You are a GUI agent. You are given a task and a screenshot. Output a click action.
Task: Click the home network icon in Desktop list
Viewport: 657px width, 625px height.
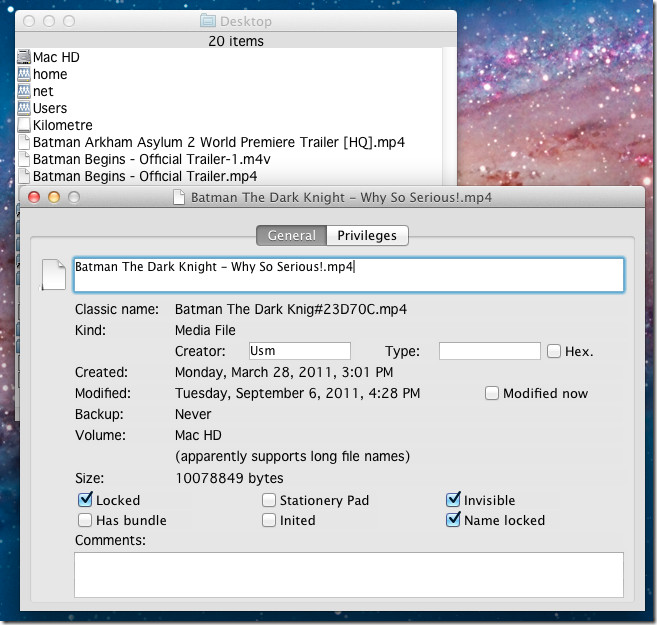(x=24, y=74)
